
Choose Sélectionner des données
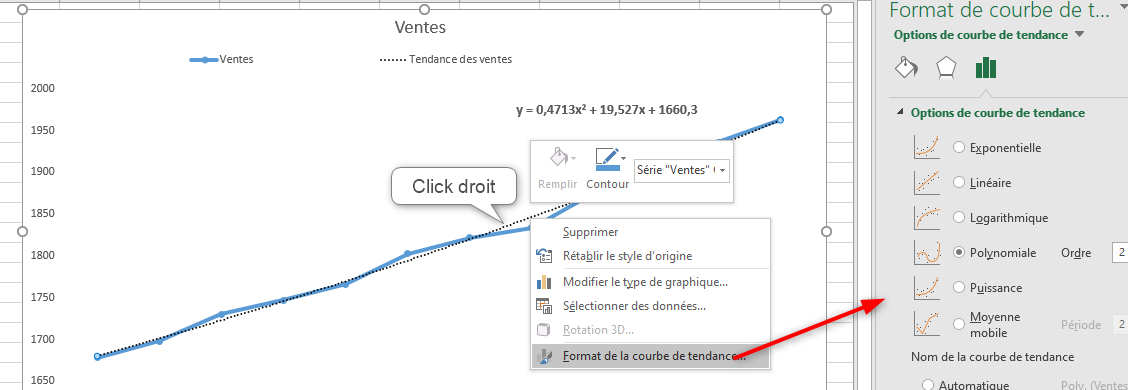pos(650,306)
